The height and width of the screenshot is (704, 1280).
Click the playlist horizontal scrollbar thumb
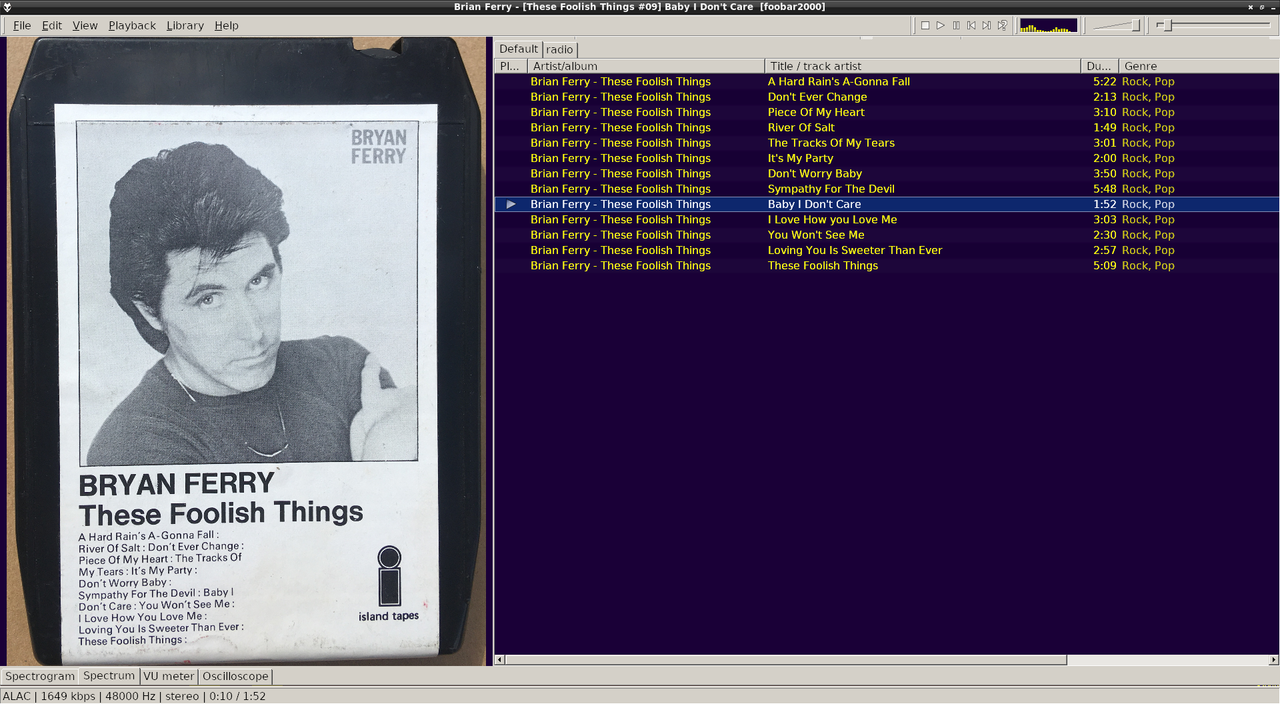click(786, 660)
